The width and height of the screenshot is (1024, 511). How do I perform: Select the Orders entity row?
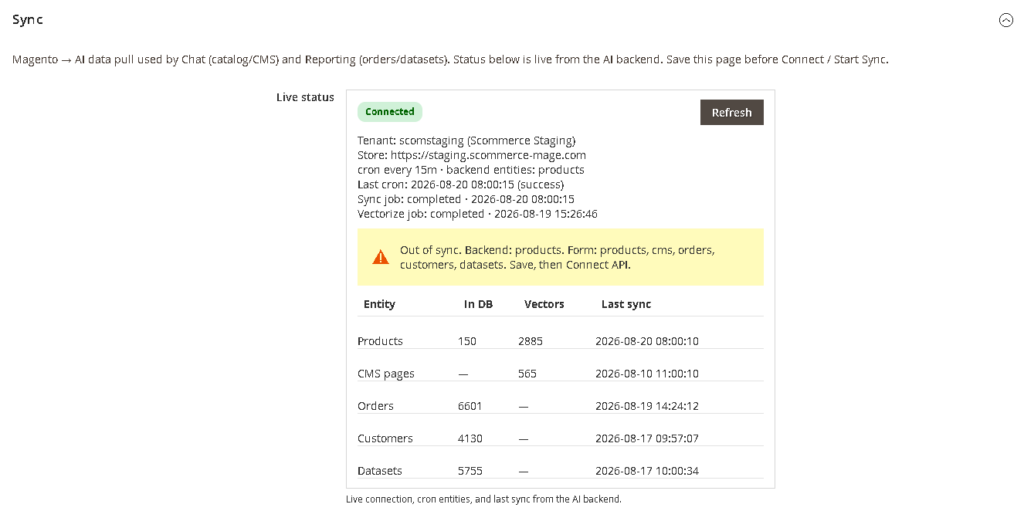[560, 406]
